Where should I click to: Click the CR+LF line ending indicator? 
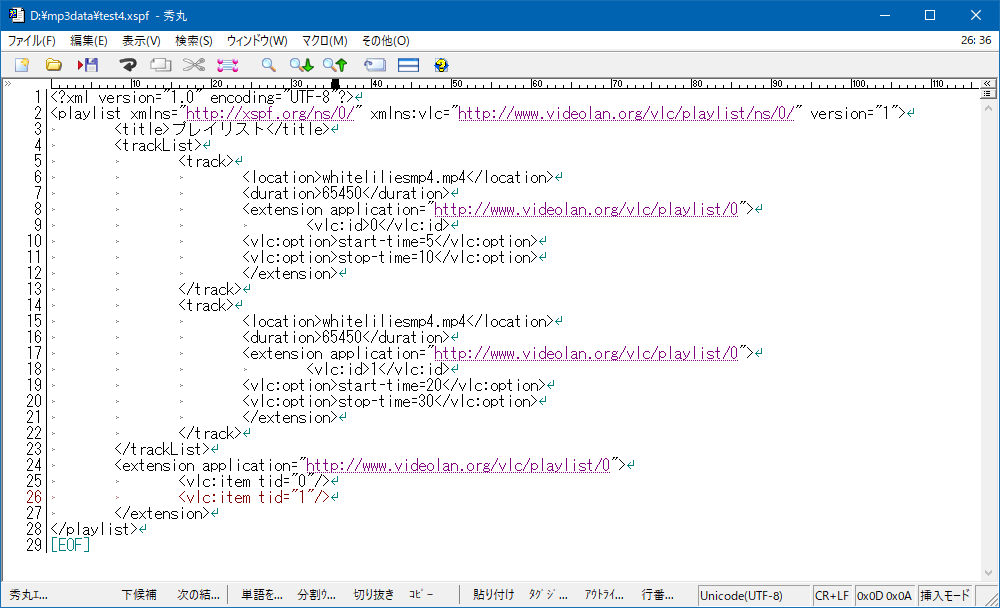[x=832, y=596]
